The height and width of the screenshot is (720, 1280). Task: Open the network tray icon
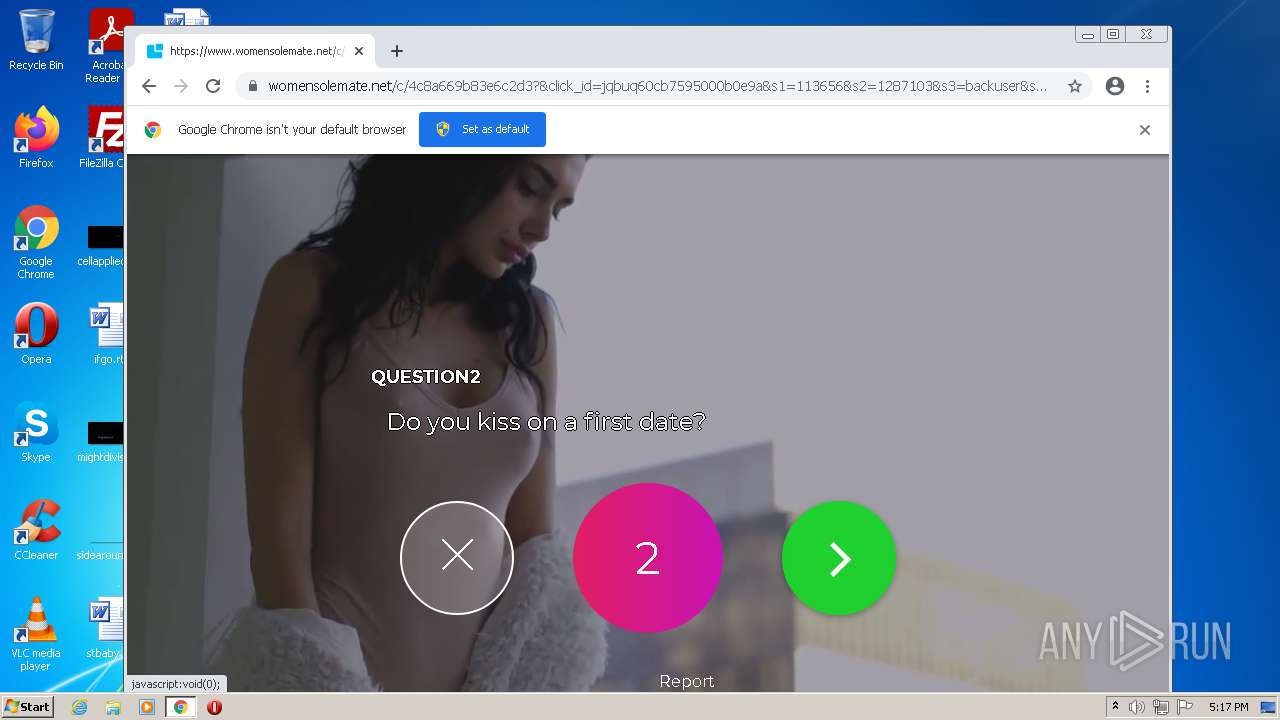click(1161, 707)
